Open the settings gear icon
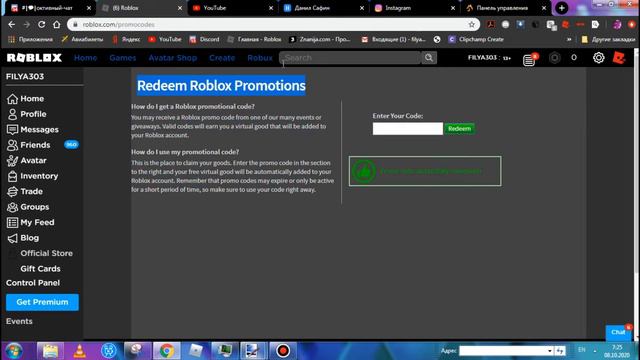The width and height of the screenshot is (640, 360). 598,58
